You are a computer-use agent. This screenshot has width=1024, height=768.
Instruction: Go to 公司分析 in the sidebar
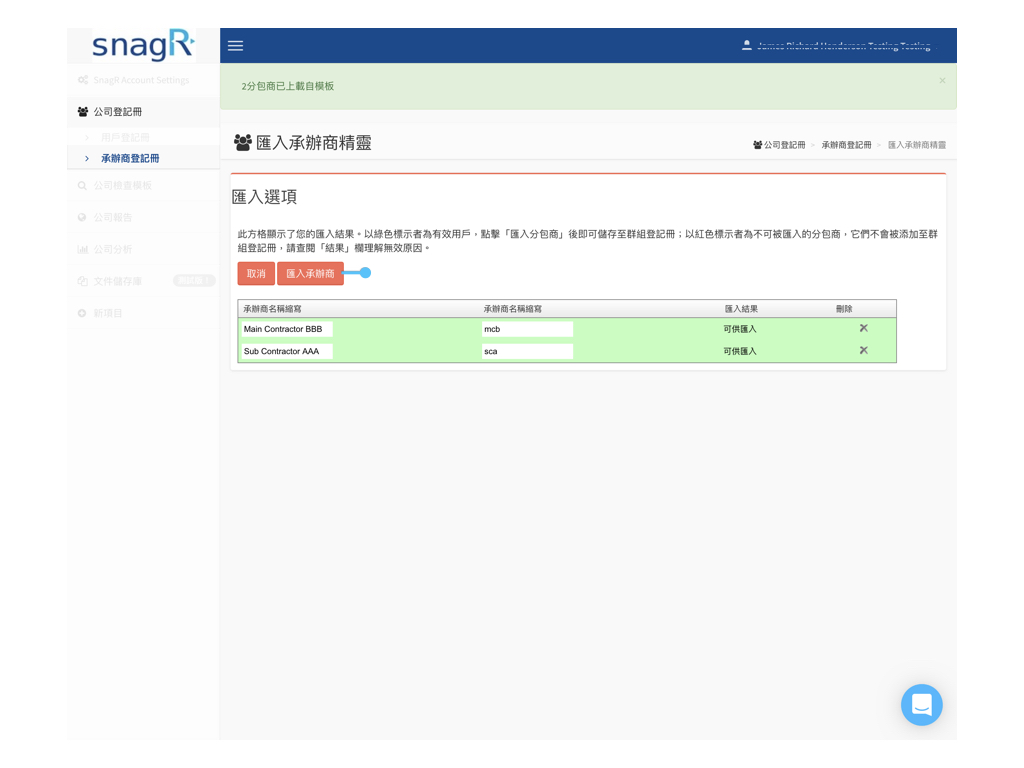pos(112,249)
